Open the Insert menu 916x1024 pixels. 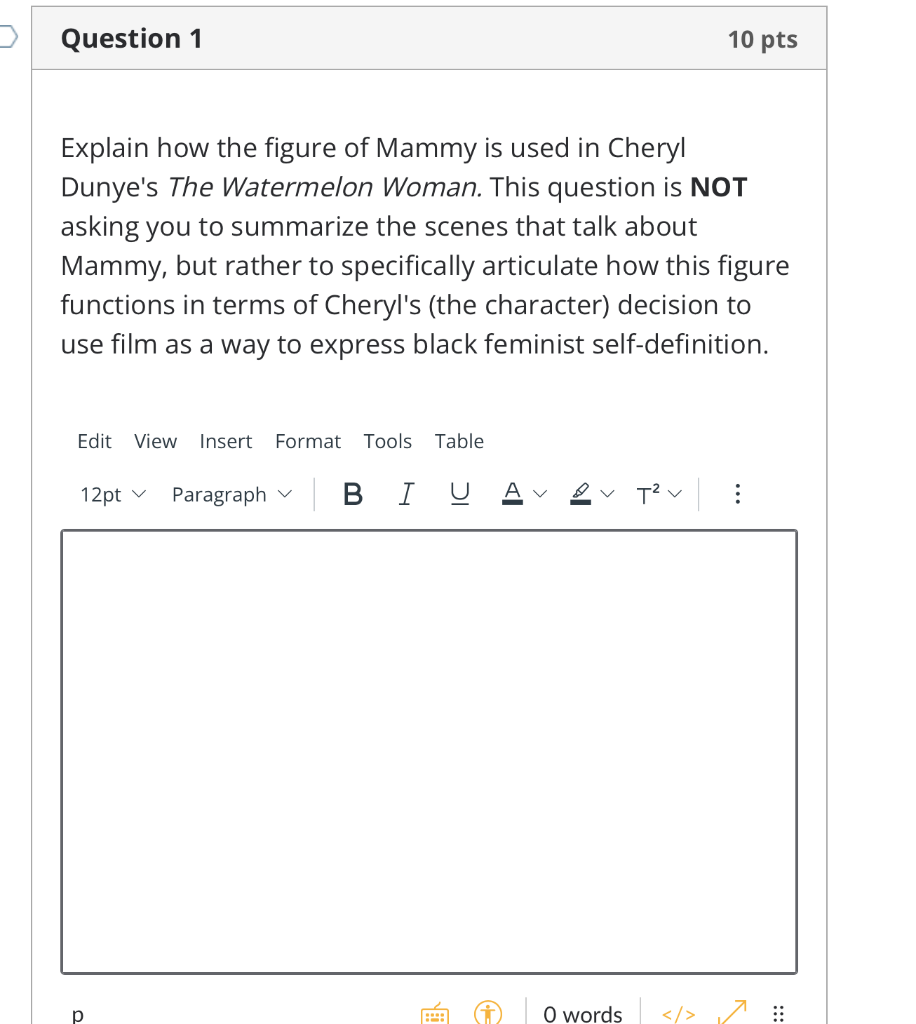click(226, 441)
